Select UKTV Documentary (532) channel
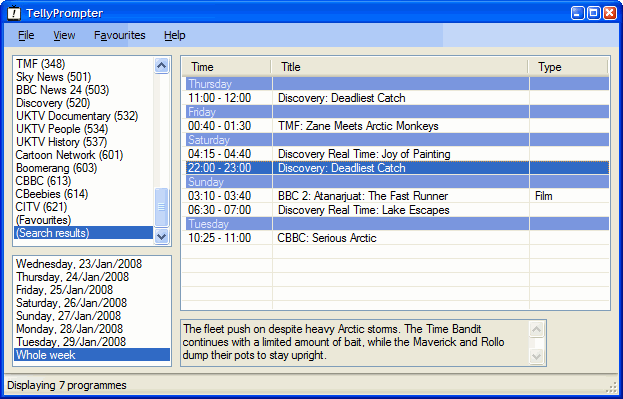Screen dimensions: 623x399 (x=83, y=116)
